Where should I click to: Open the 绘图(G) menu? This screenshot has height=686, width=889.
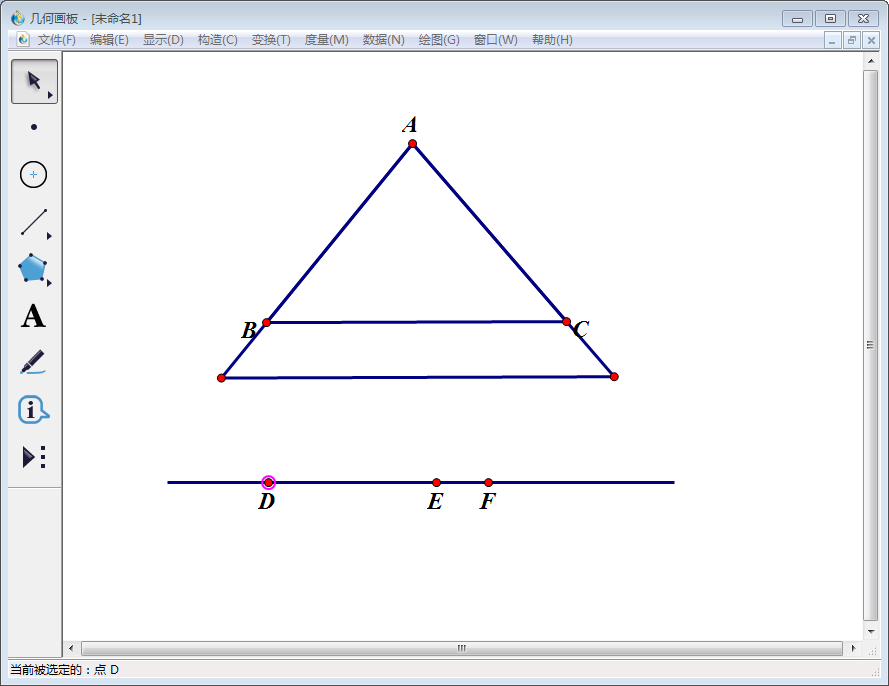[439, 40]
